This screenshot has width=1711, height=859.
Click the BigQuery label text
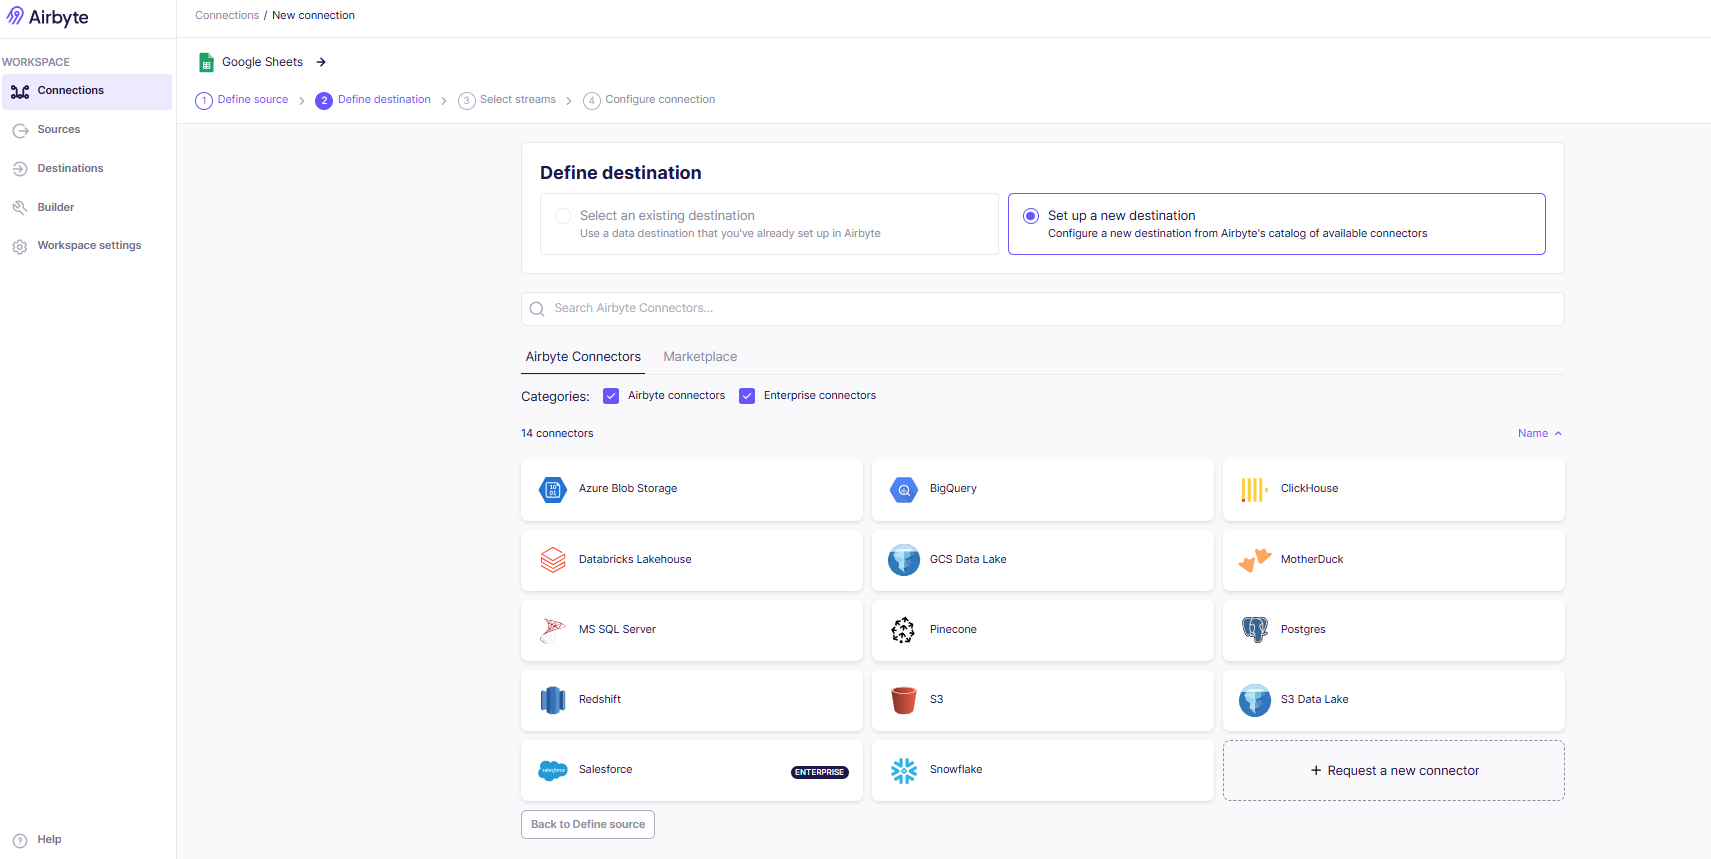[953, 489]
